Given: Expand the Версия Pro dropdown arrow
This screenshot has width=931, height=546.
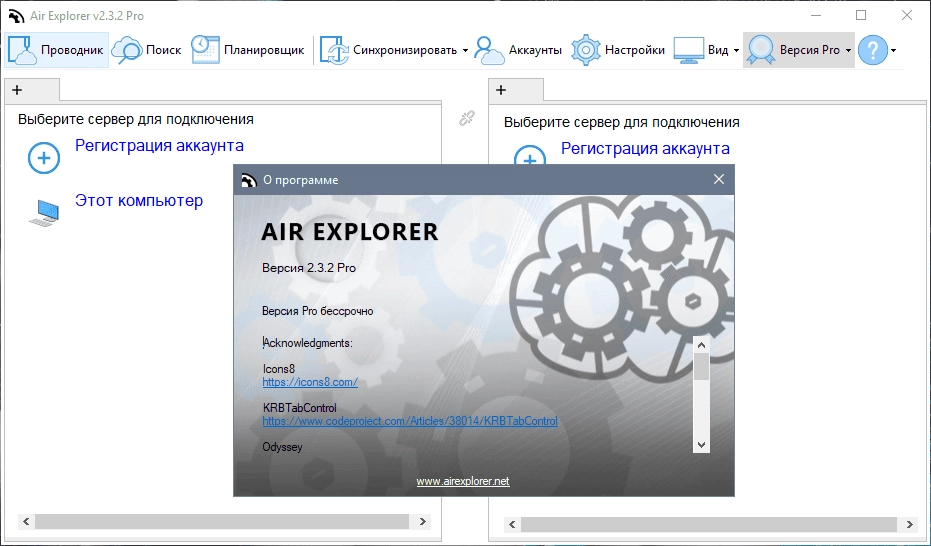Looking at the screenshot, I should 848,50.
